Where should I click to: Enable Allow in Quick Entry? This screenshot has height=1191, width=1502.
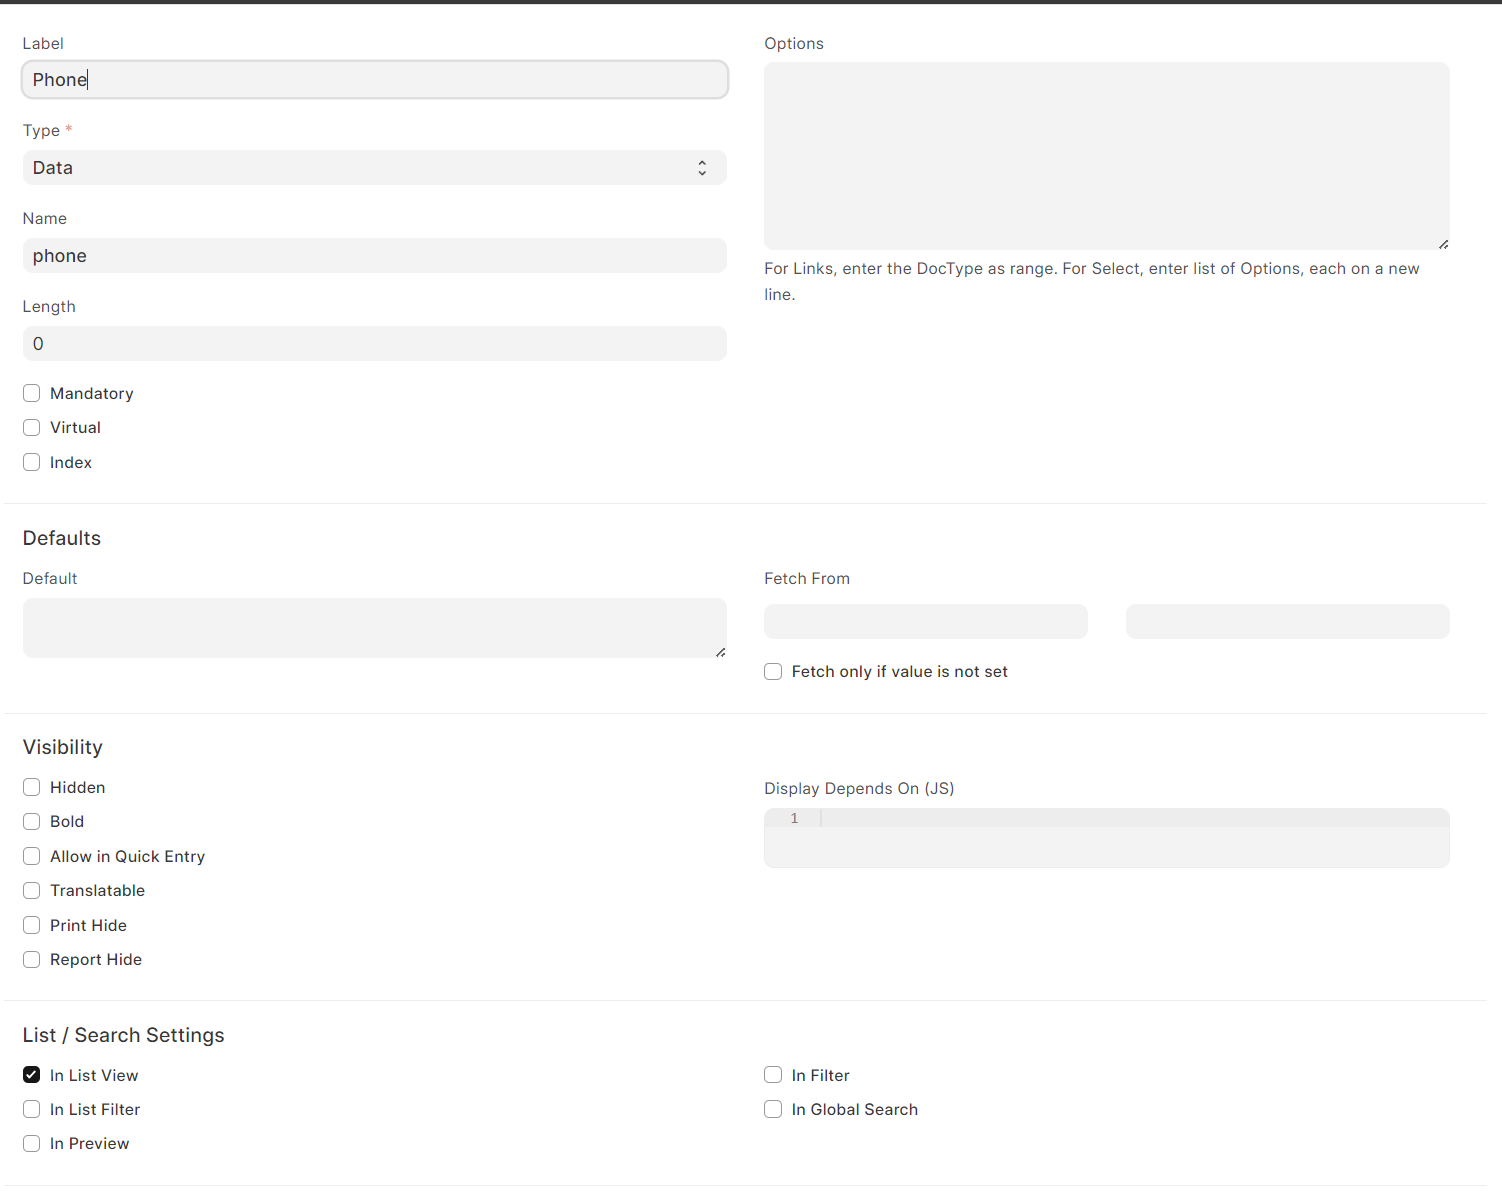[x=31, y=856]
